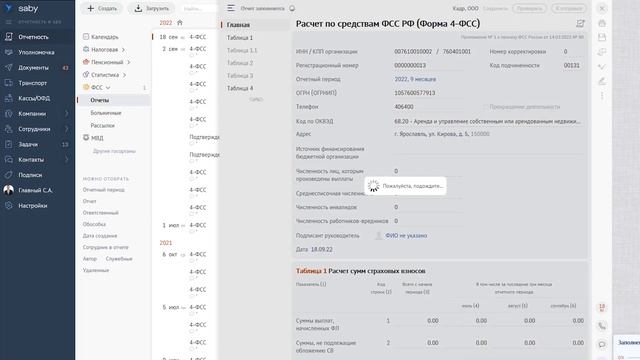This screenshot has width=640, height=360.
Task: Click the ФИО не указано link
Action: pyautogui.click(x=406, y=236)
